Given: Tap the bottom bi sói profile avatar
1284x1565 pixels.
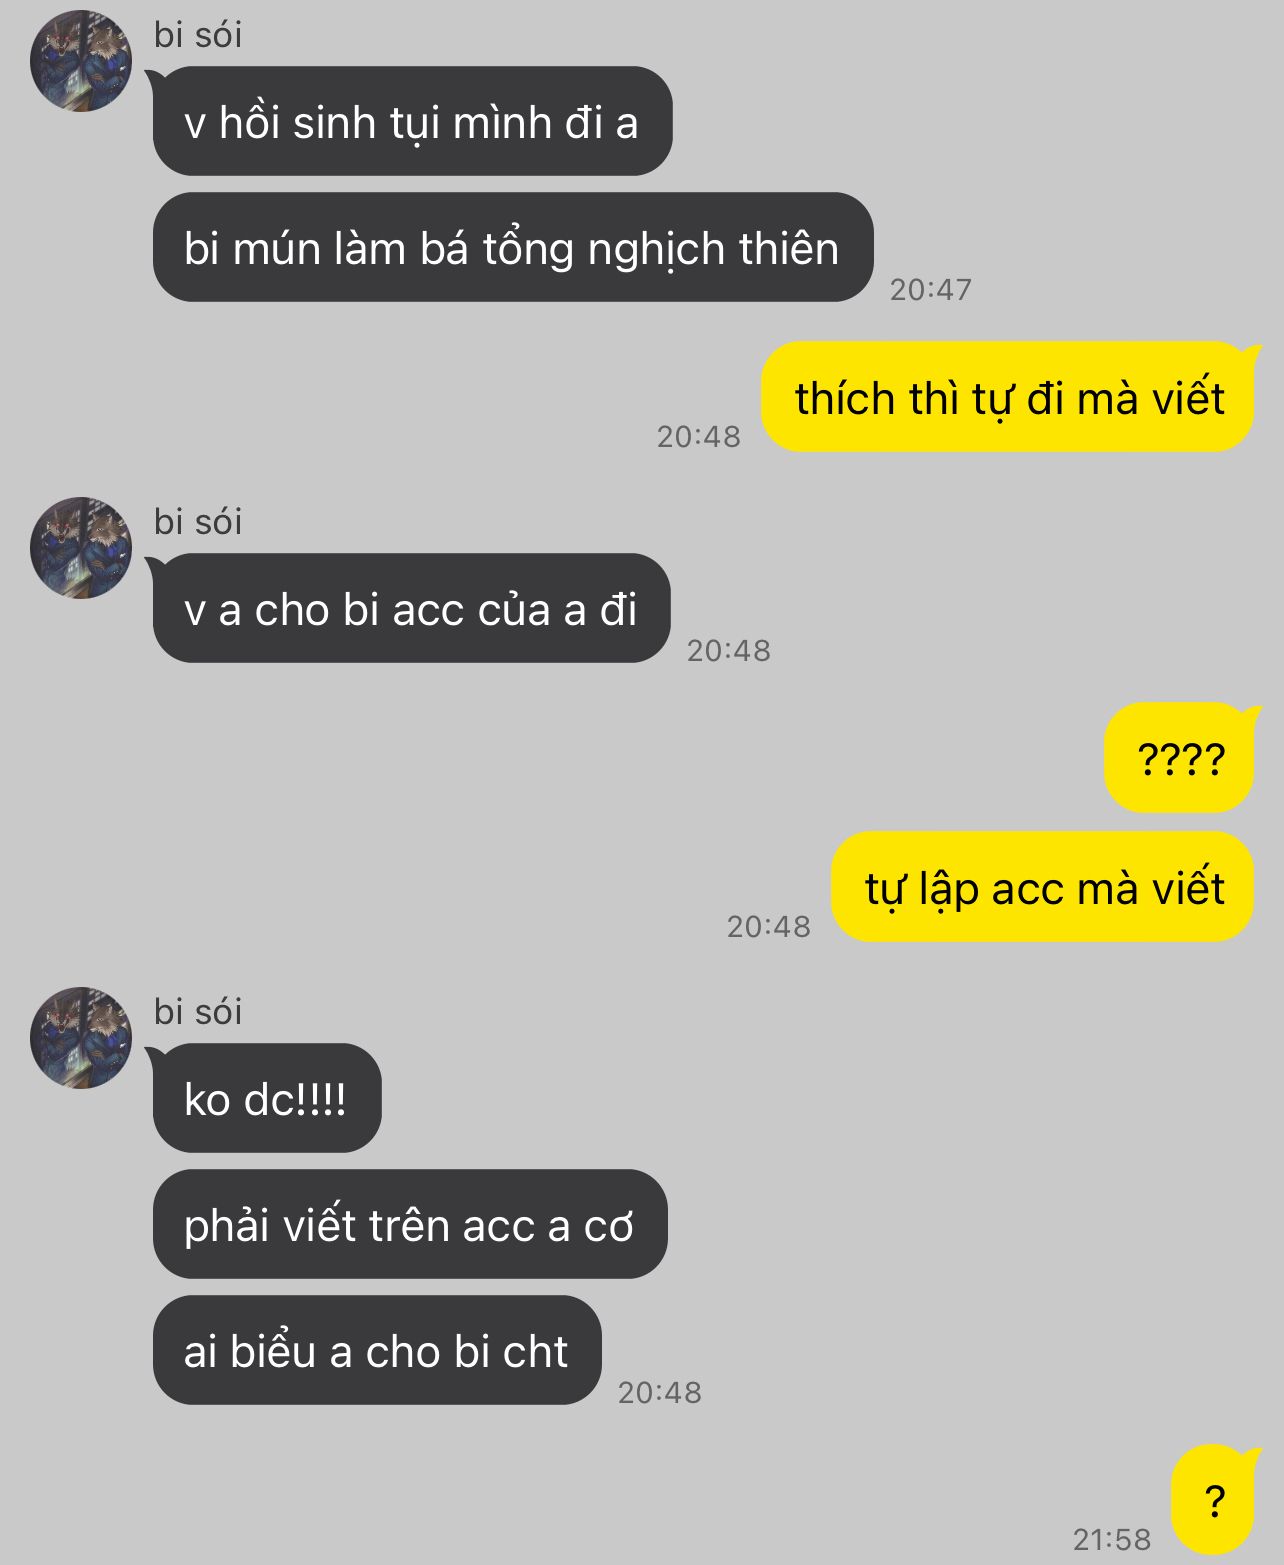Looking at the screenshot, I should [x=81, y=1038].
